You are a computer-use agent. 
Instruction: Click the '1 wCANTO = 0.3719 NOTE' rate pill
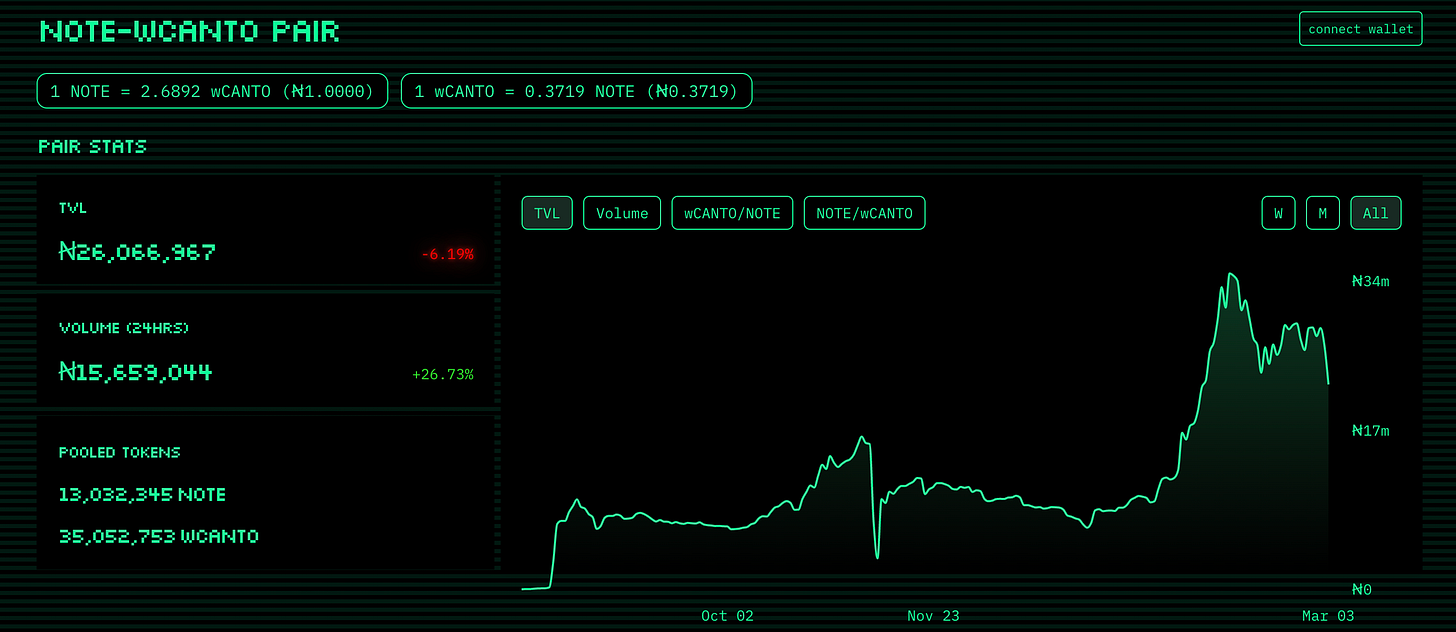(x=576, y=91)
